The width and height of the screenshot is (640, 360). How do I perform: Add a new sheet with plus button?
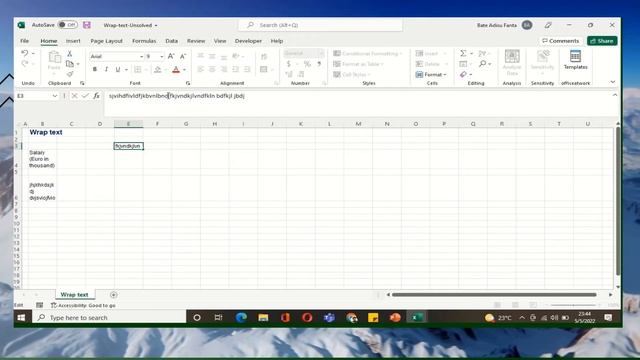[113, 295]
